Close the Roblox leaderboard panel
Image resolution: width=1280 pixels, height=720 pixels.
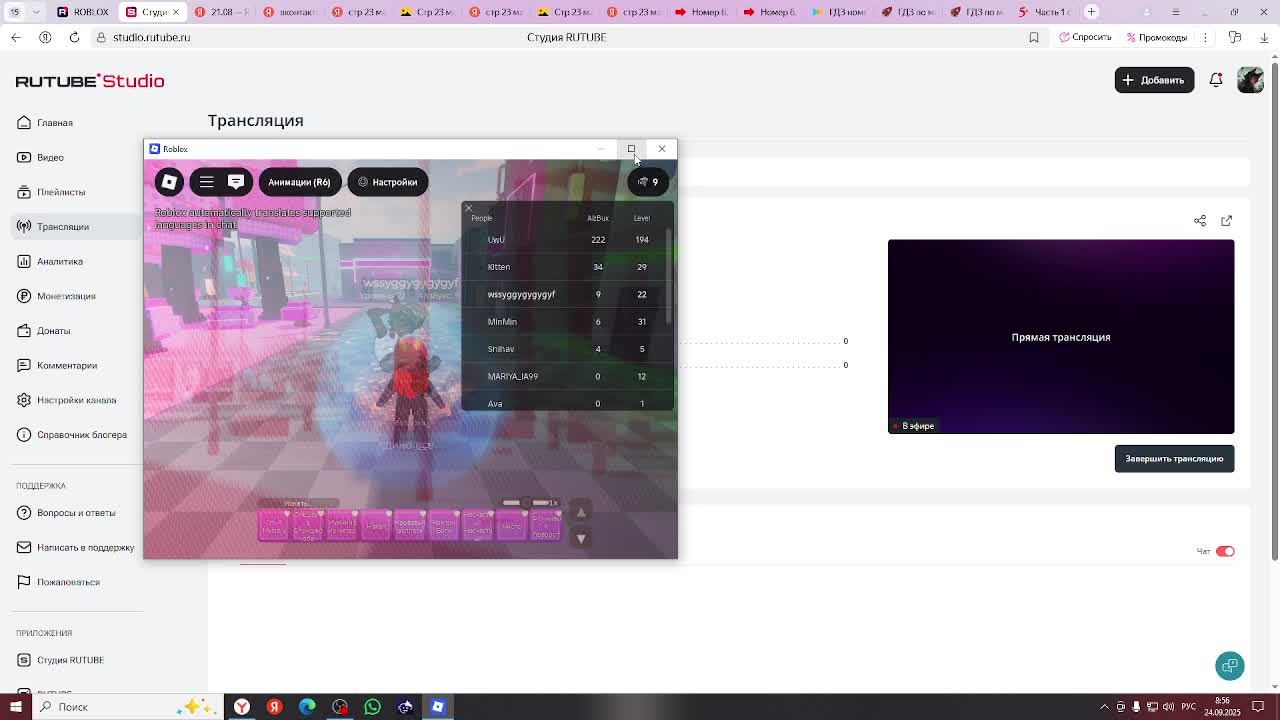(468, 208)
